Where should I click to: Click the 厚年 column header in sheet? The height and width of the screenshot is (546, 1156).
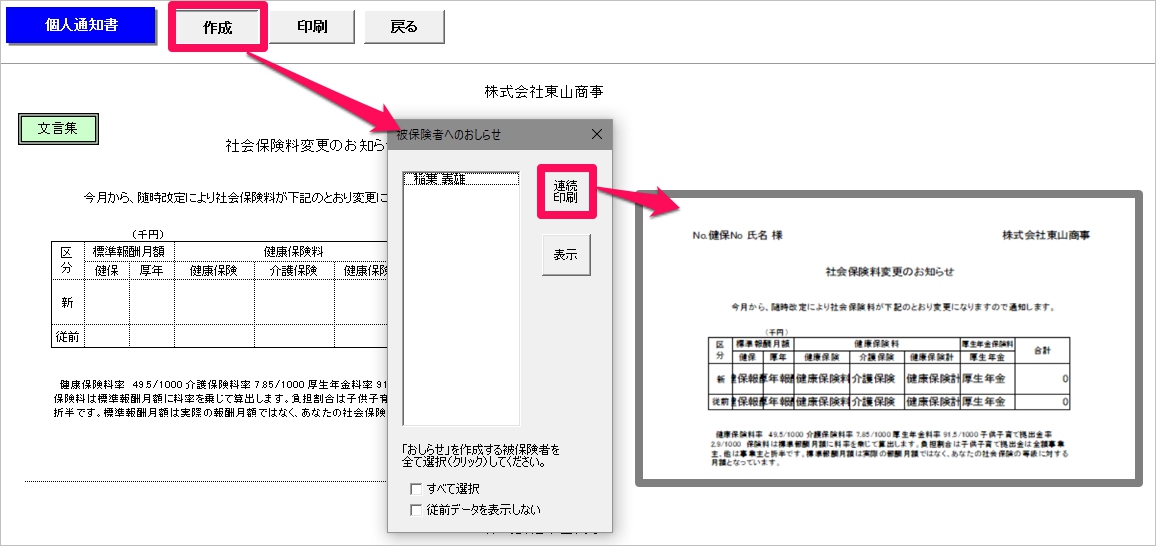coord(152,270)
